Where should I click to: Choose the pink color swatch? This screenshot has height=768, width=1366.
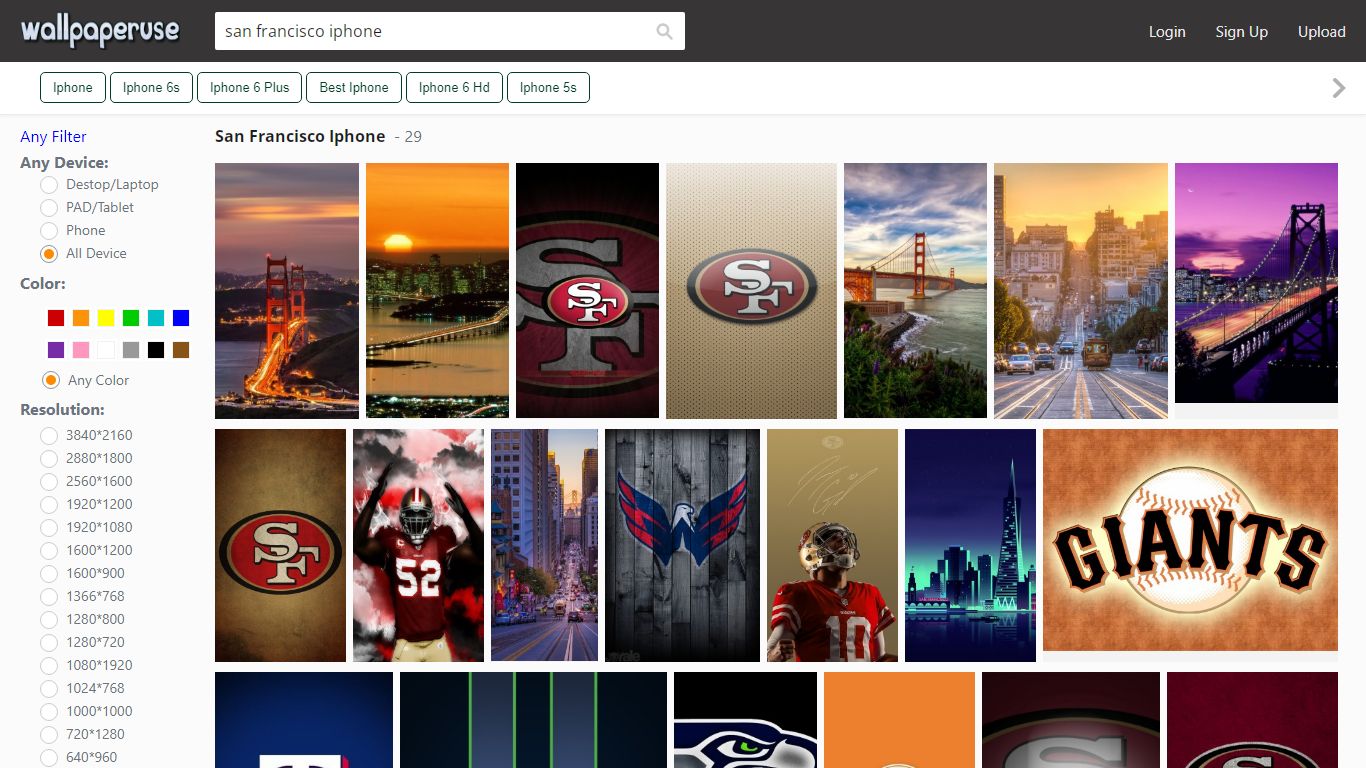click(x=81, y=350)
